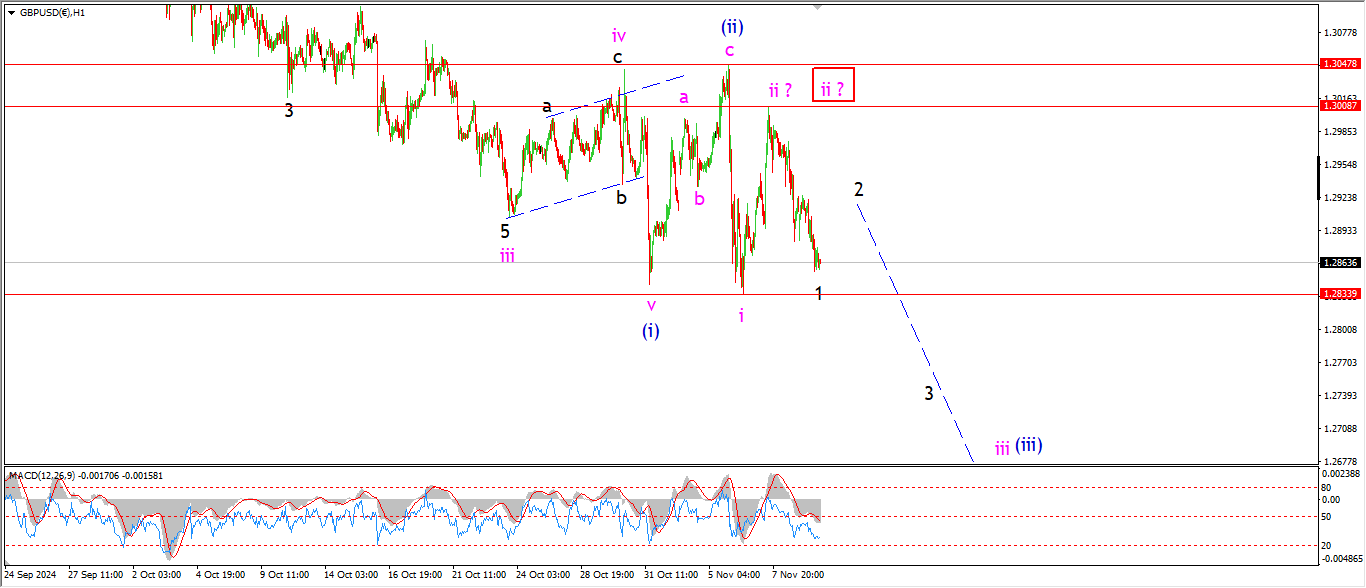The image size is (1366, 588).
Task: Select the black wave label 1
Action: [819, 293]
